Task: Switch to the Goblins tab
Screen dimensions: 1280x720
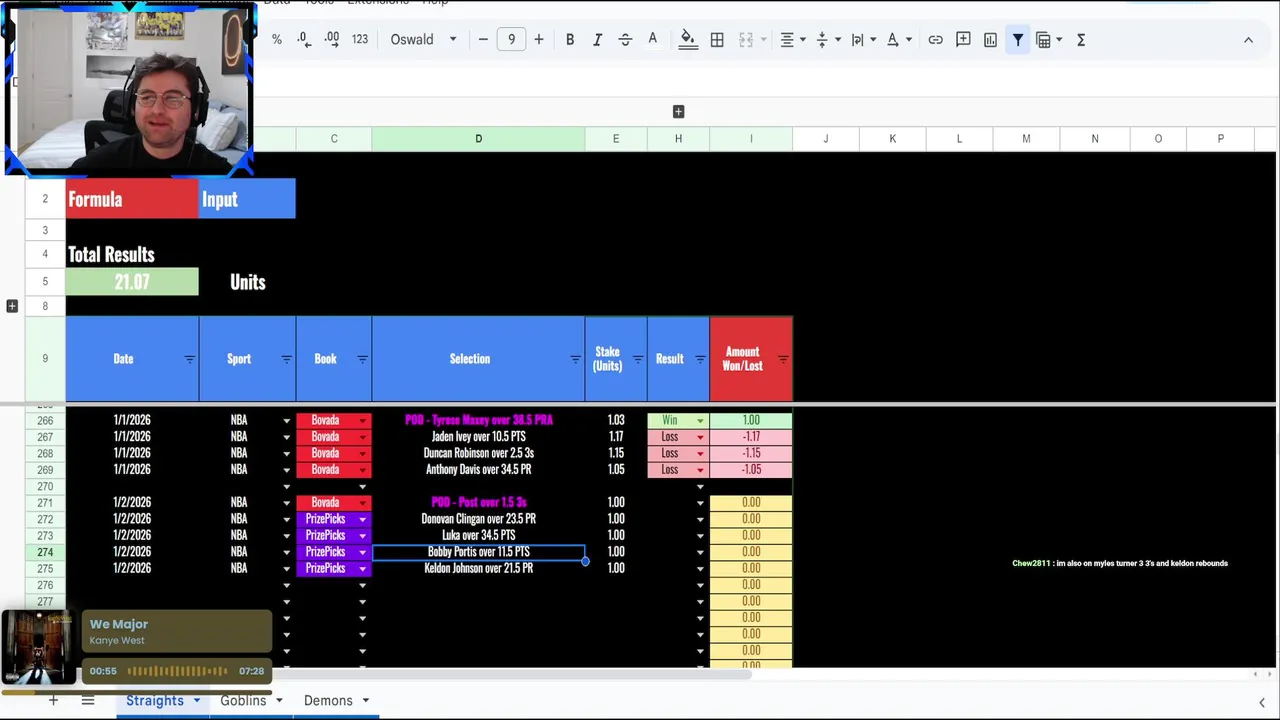Action: tap(243, 701)
